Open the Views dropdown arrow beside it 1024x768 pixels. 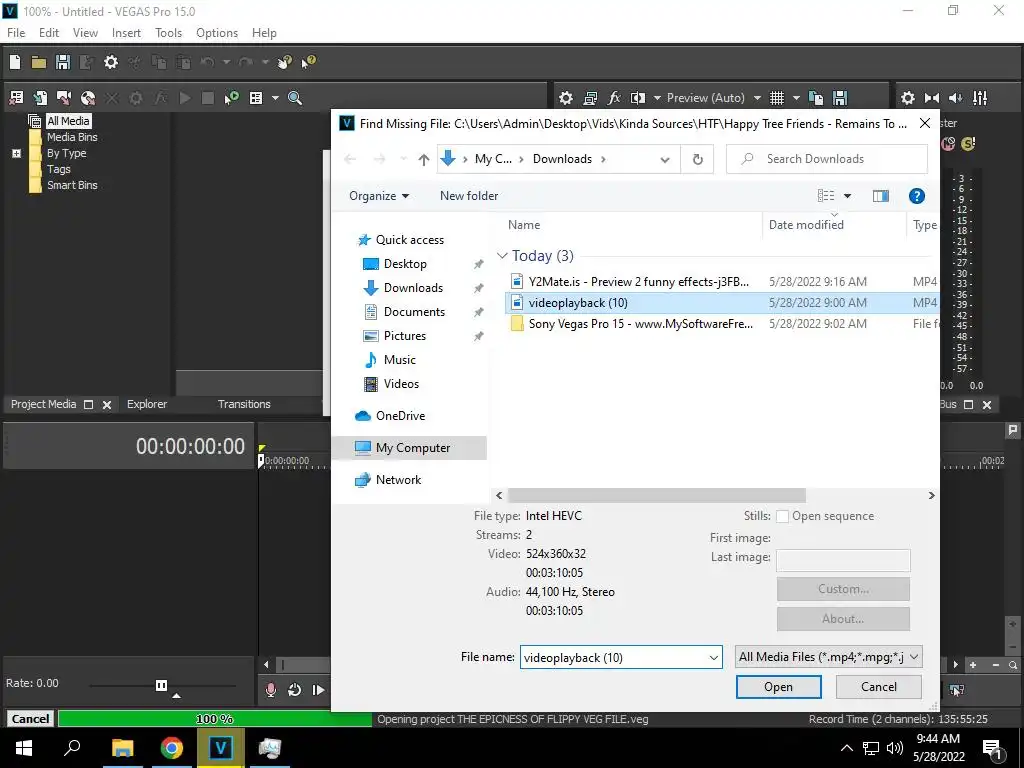(x=275, y=98)
